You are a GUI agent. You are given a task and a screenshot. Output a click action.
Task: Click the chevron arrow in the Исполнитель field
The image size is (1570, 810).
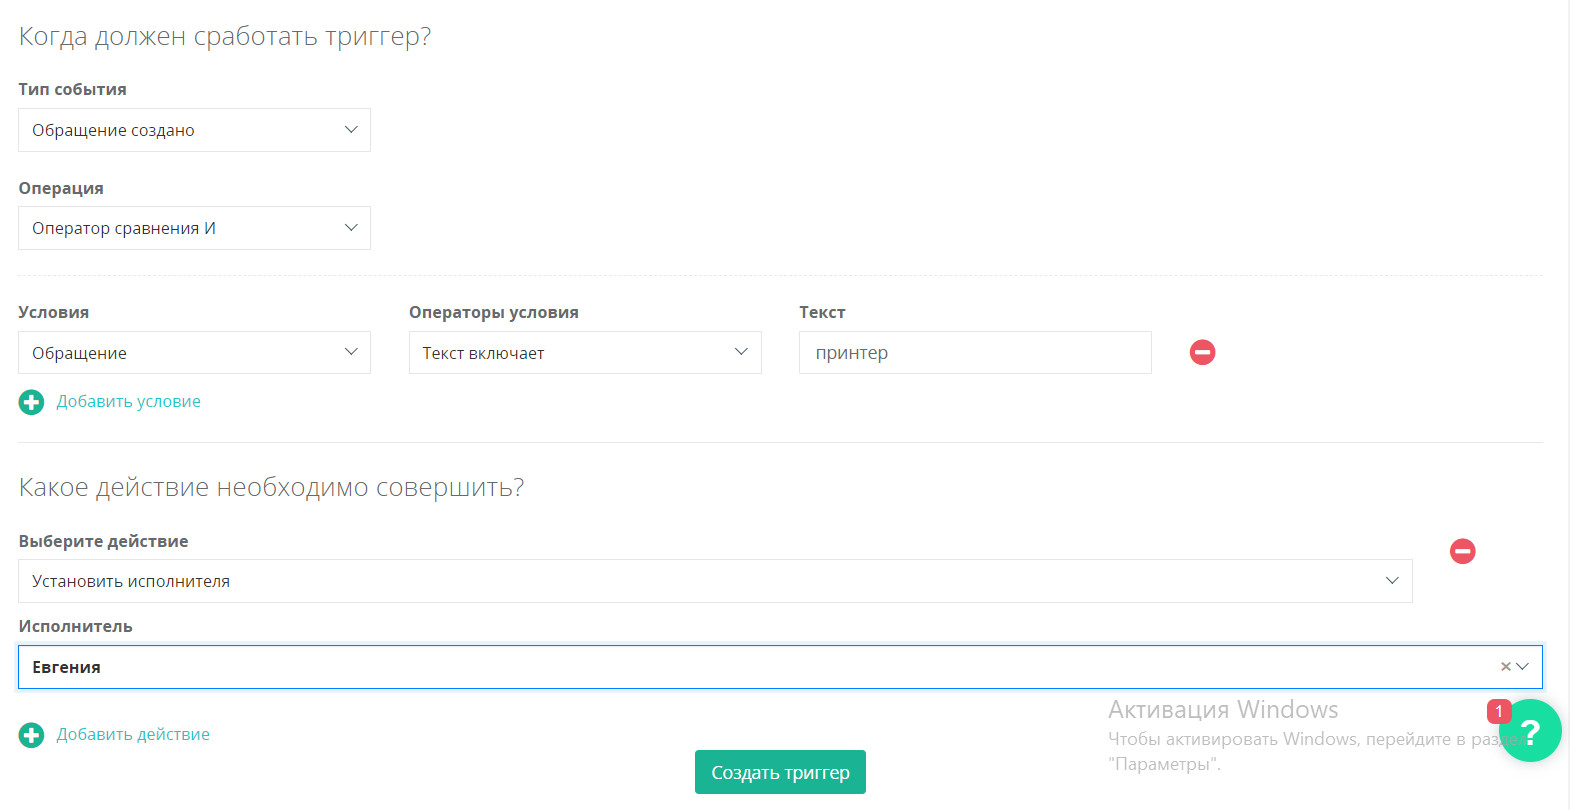coord(1523,667)
